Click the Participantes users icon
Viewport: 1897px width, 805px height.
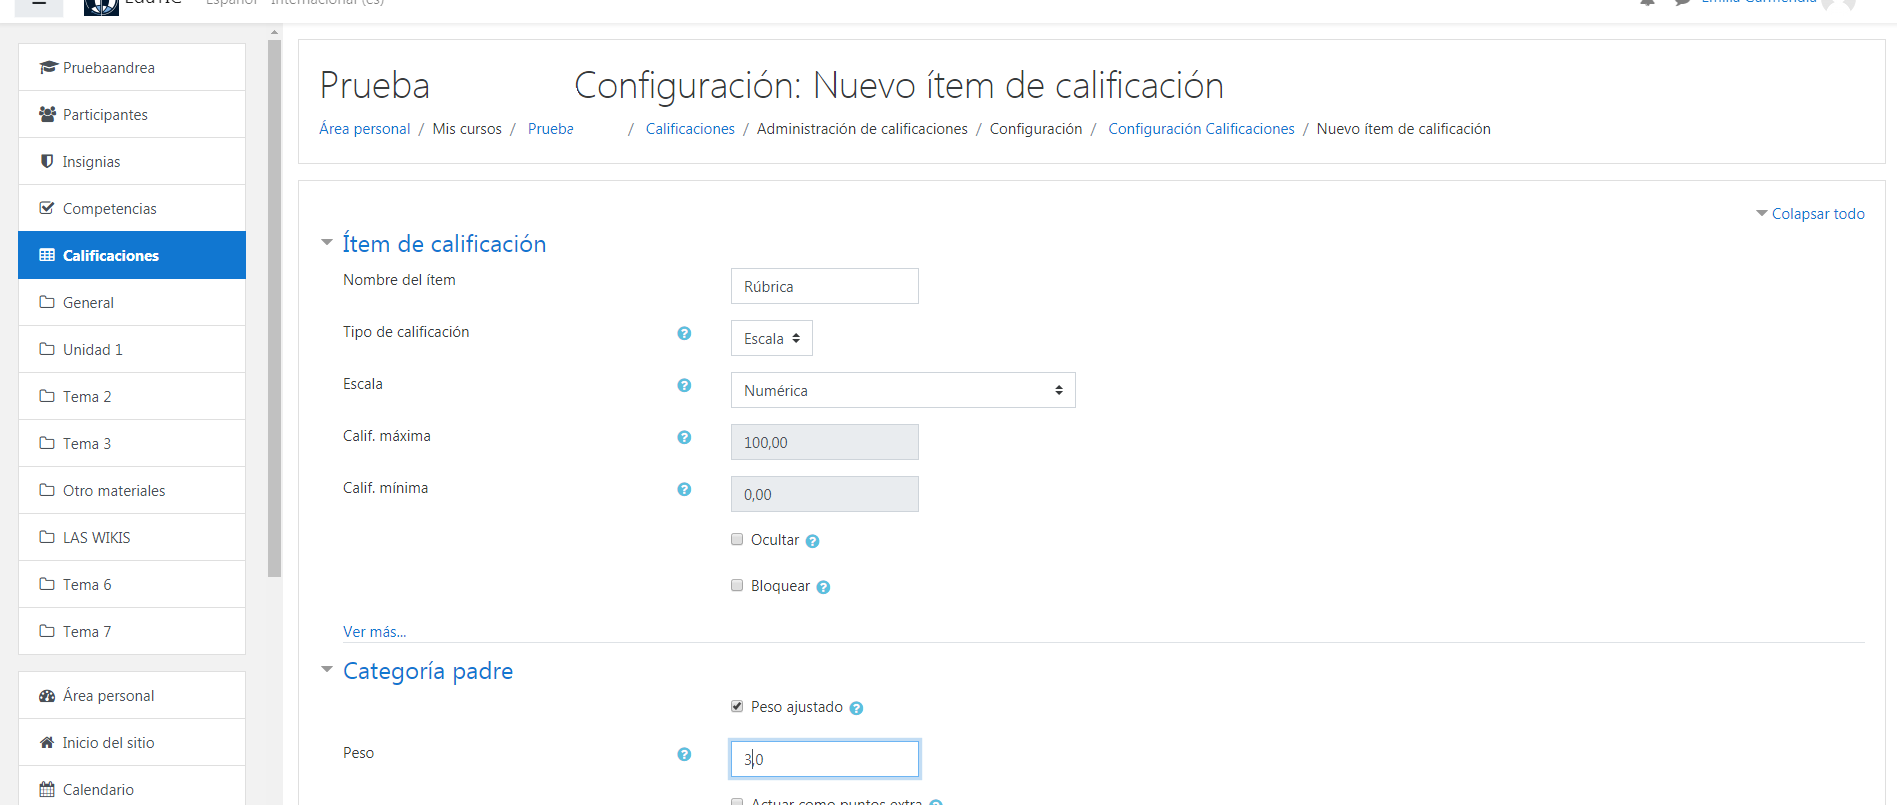(x=47, y=114)
